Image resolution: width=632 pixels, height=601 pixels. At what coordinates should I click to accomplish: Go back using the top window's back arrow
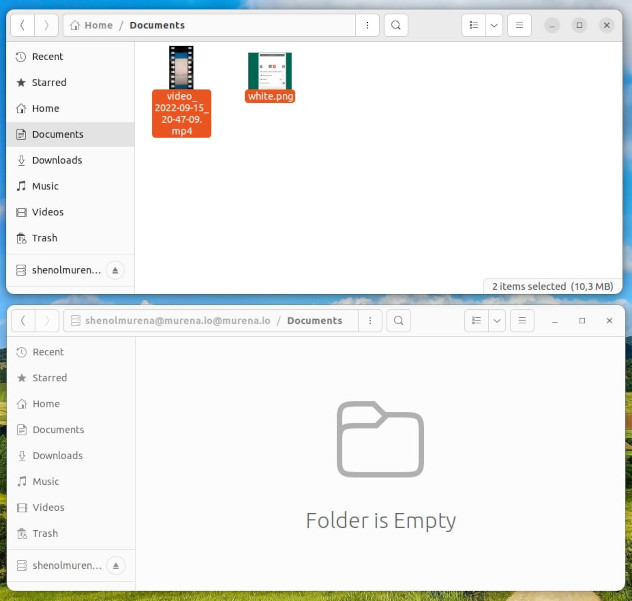(x=23, y=25)
